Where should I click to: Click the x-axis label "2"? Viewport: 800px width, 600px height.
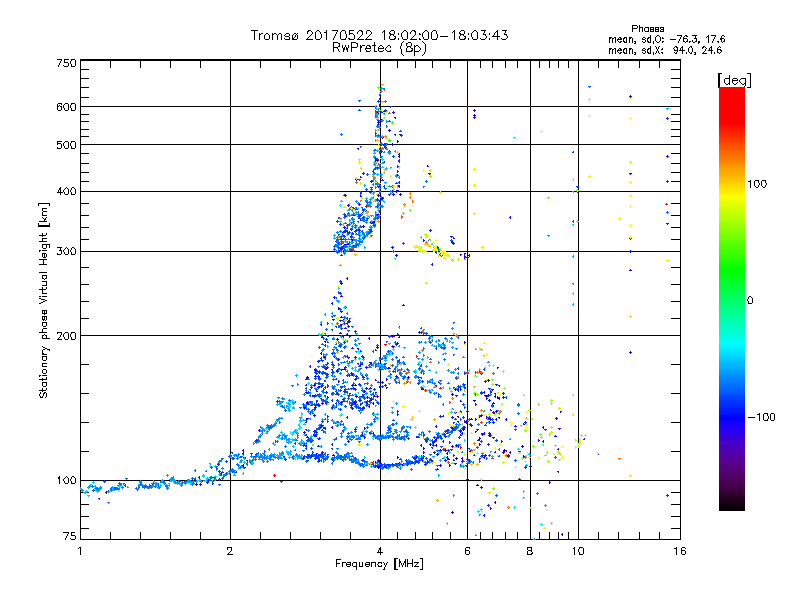coord(230,551)
